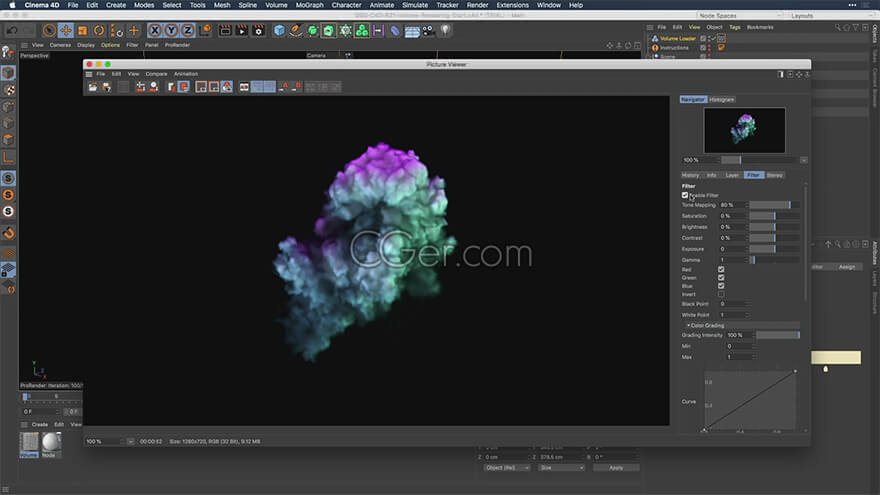880x495 pixels.
Task: Open the Size dropdown in coordinates panel
Action: (561, 468)
